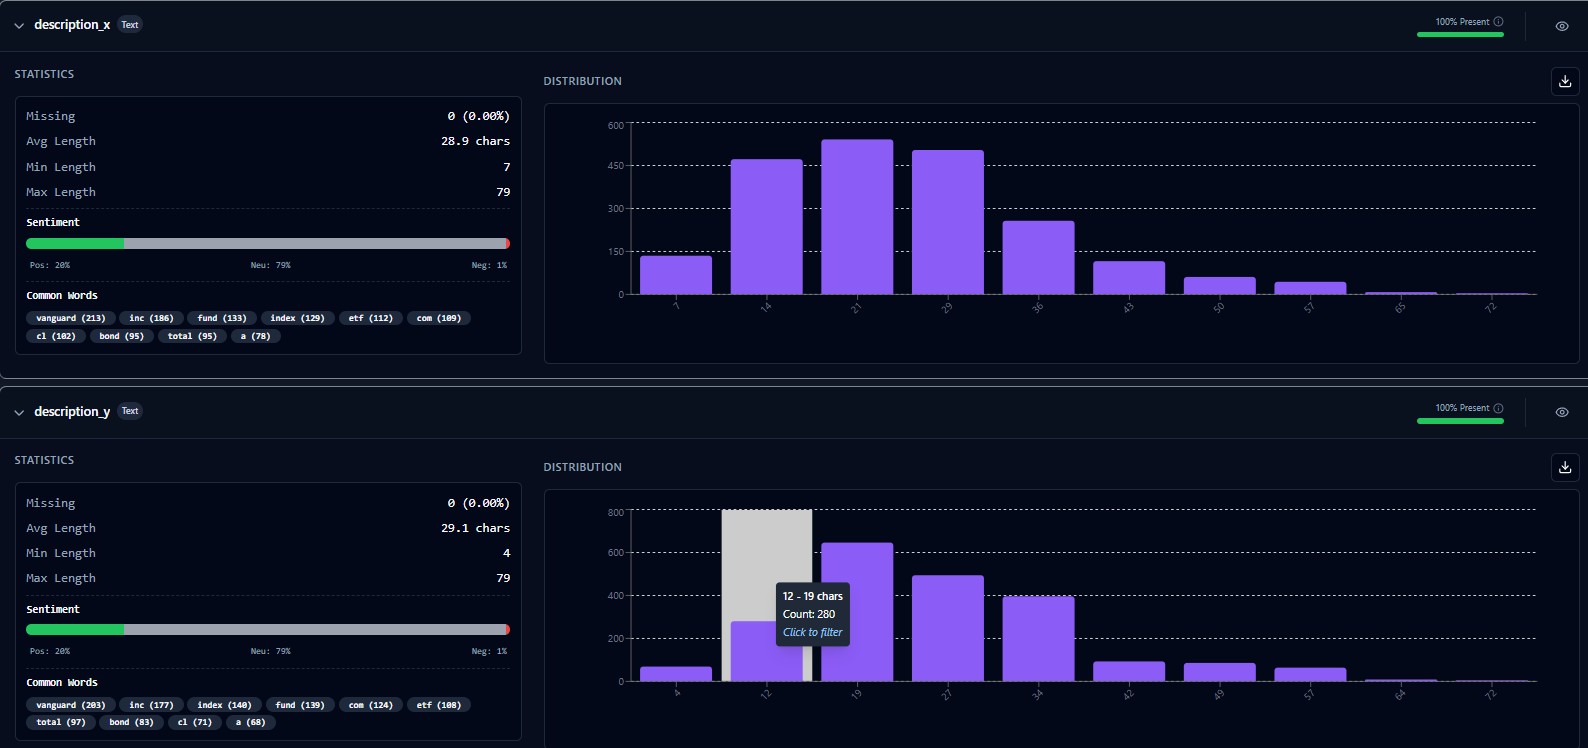Select the 'vanguard (213)' common word tag
This screenshot has height=748, width=1588.
tap(70, 318)
